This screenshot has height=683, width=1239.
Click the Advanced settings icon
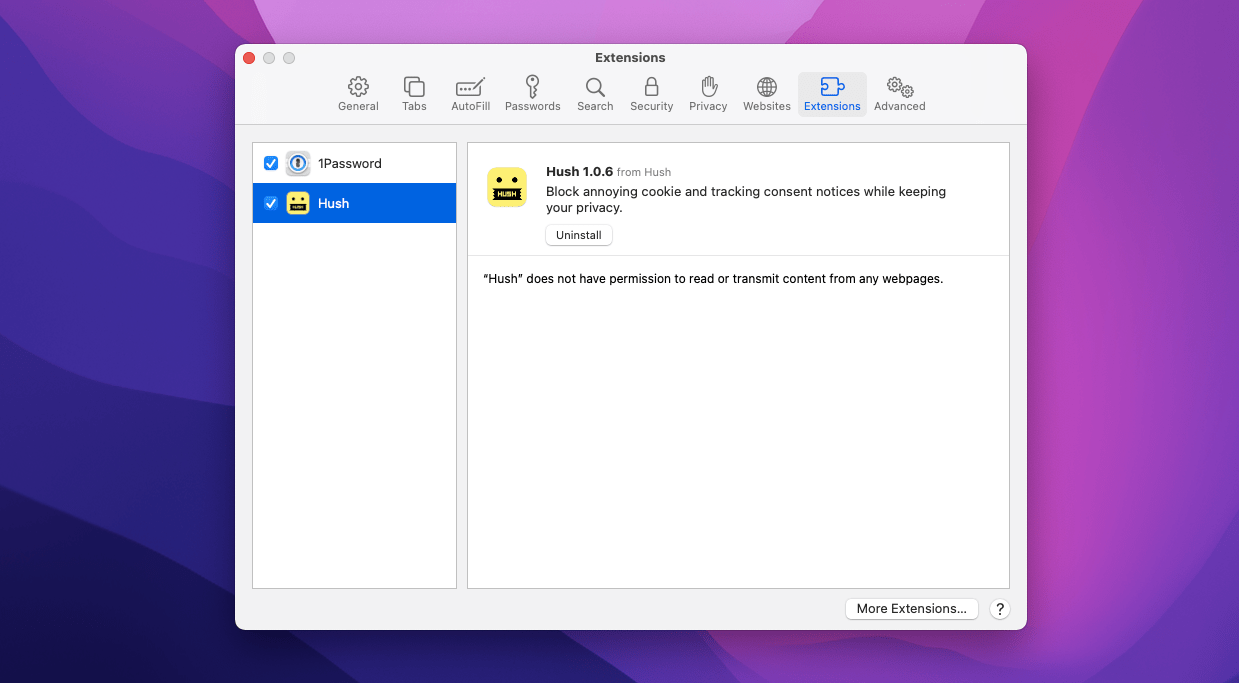pyautogui.click(x=898, y=93)
